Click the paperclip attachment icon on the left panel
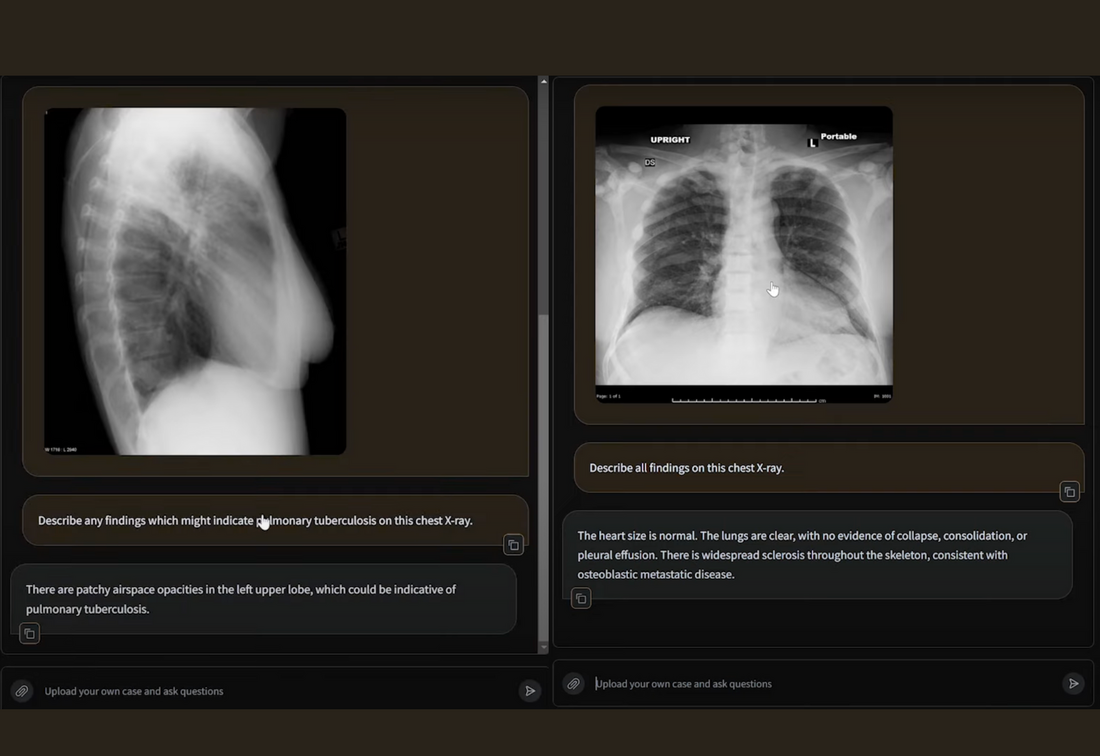 click(x=21, y=690)
